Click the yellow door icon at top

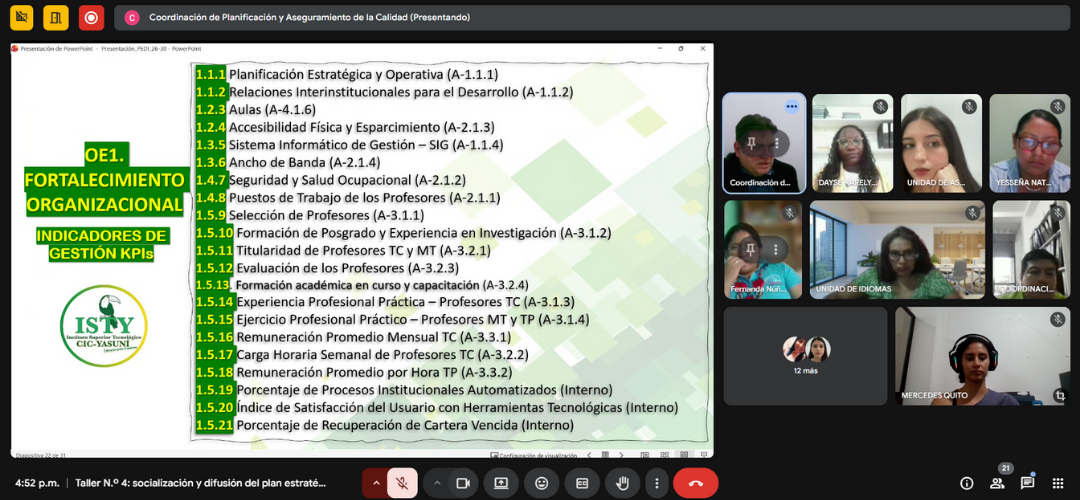pyautogui.click(x=56, y=17)
